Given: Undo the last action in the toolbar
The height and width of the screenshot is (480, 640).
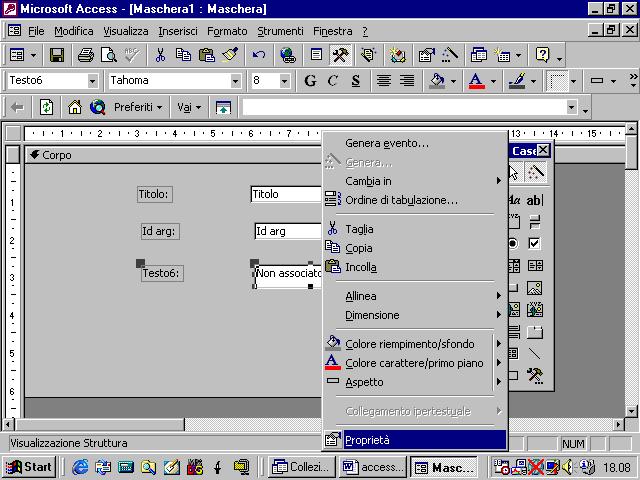Looking at the screenshot, I should [259, 55].
